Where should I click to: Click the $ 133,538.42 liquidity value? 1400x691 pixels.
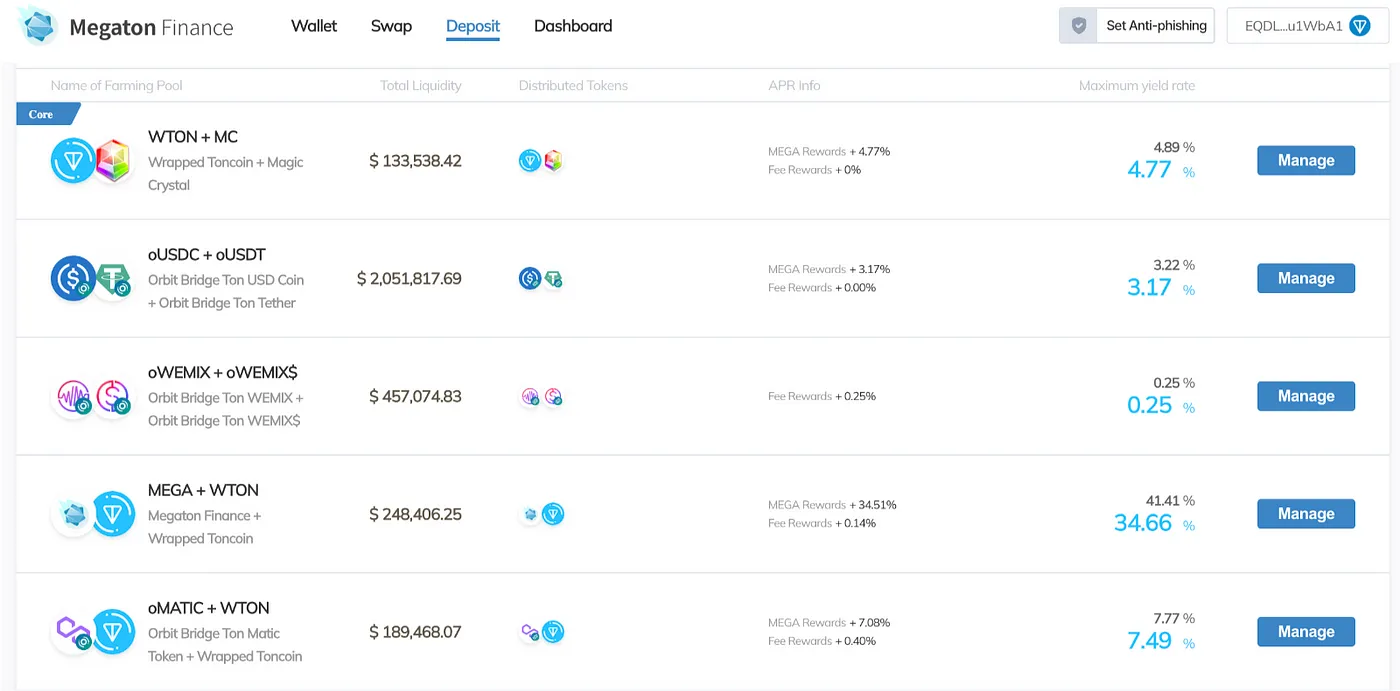415,161
